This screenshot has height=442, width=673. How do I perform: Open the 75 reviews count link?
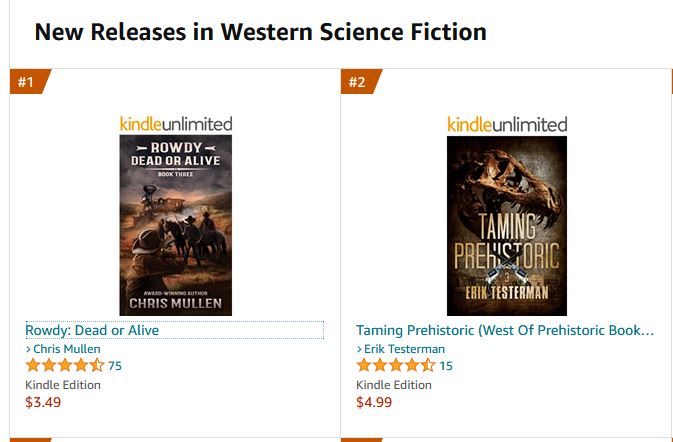point(115,366)
